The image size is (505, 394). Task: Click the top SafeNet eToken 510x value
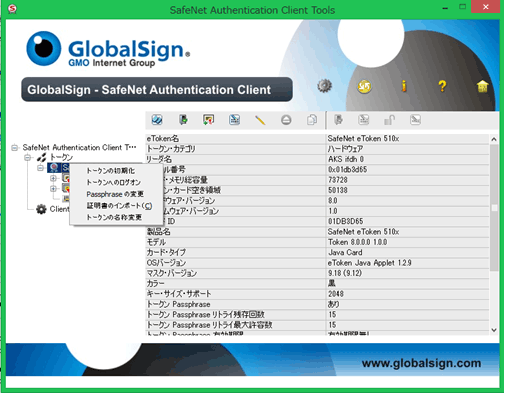[x=363, y=138]
